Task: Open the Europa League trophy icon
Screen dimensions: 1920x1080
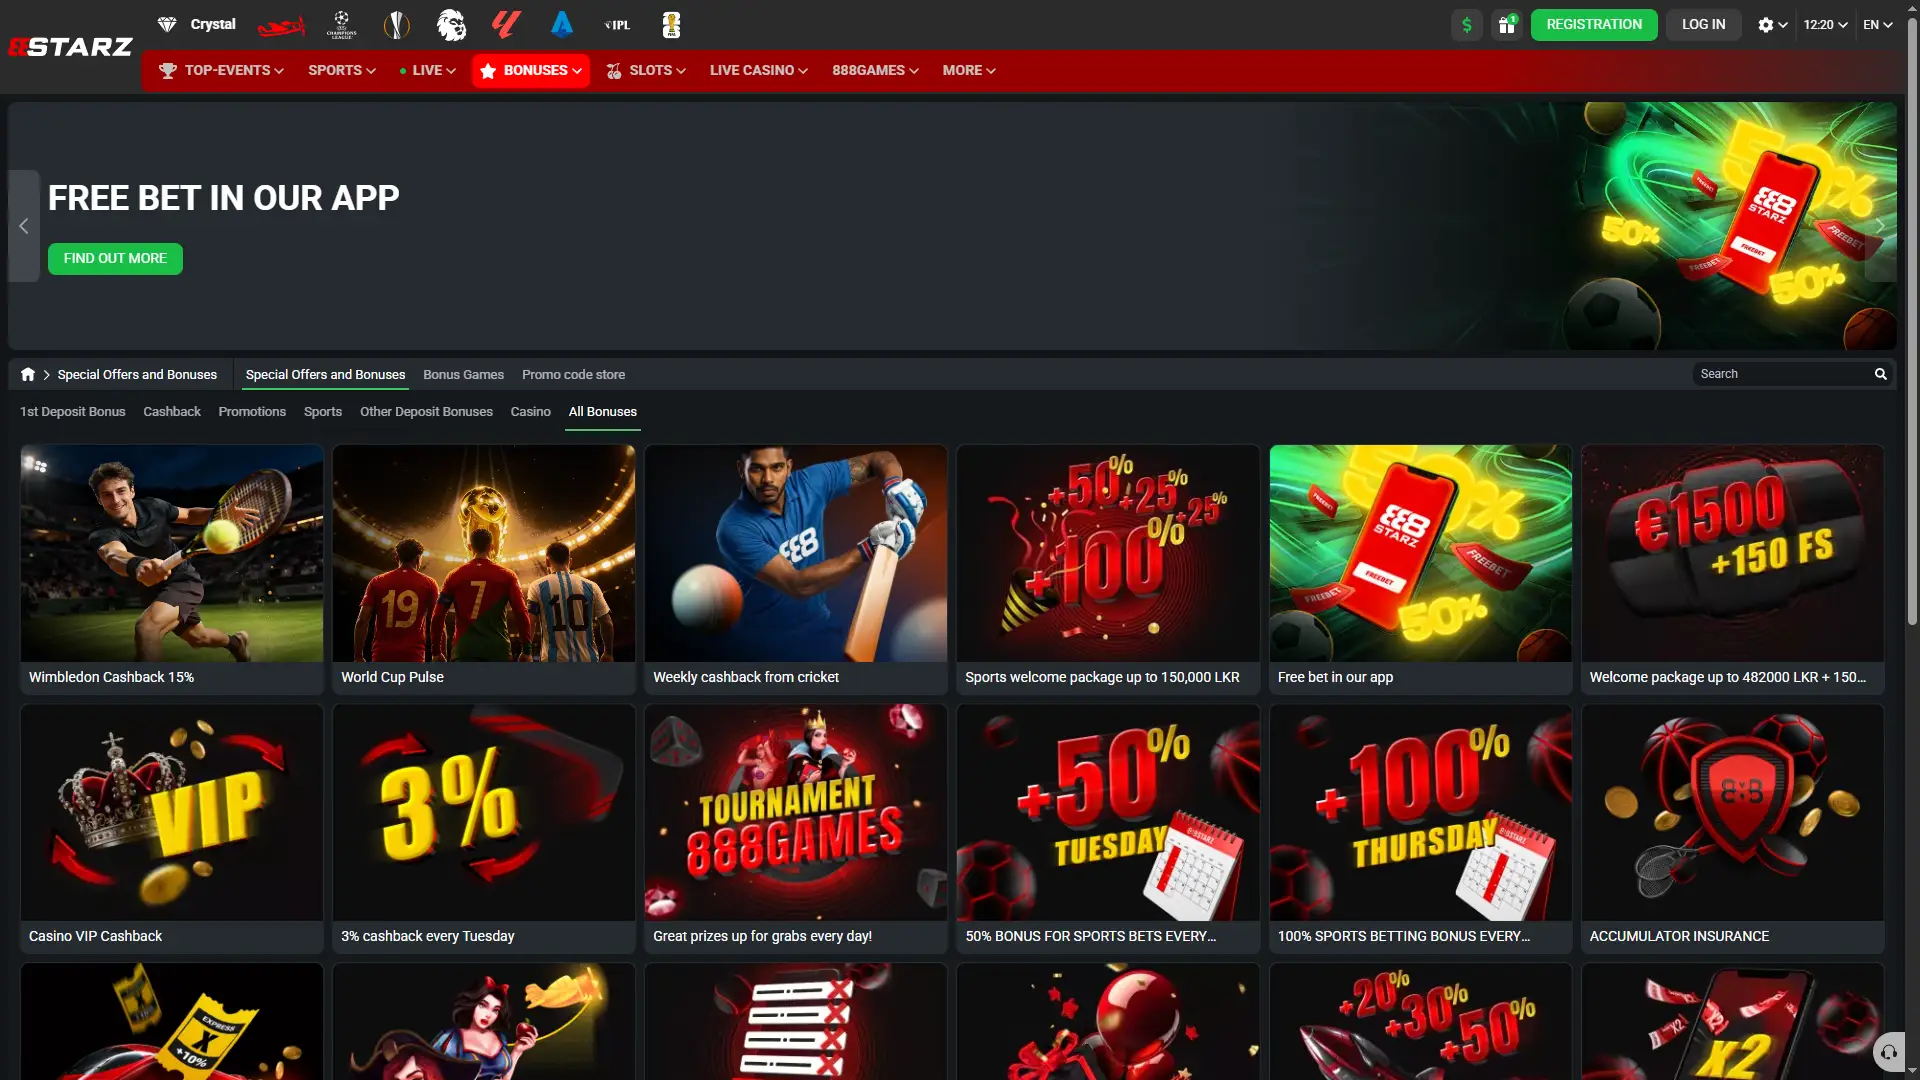Action: coord(397,25)
